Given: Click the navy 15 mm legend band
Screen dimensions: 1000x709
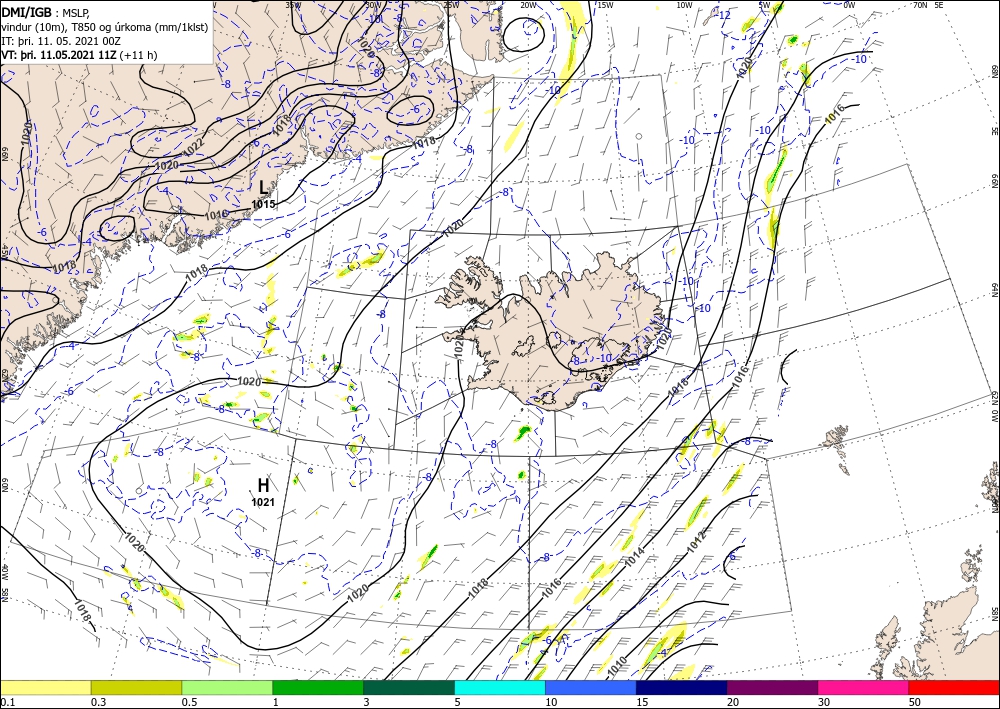Looking at the screenshot, I should coord(682,687).
